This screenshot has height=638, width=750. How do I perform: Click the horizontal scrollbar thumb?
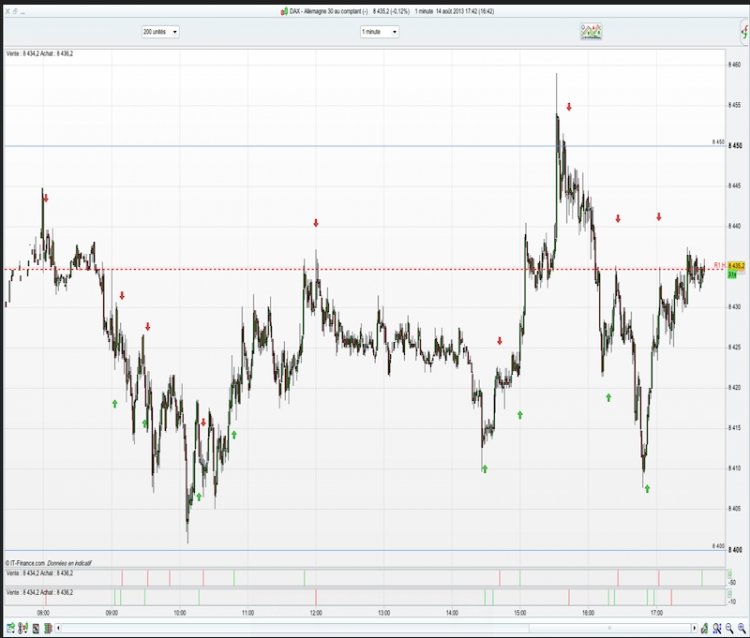click(610, 628)
